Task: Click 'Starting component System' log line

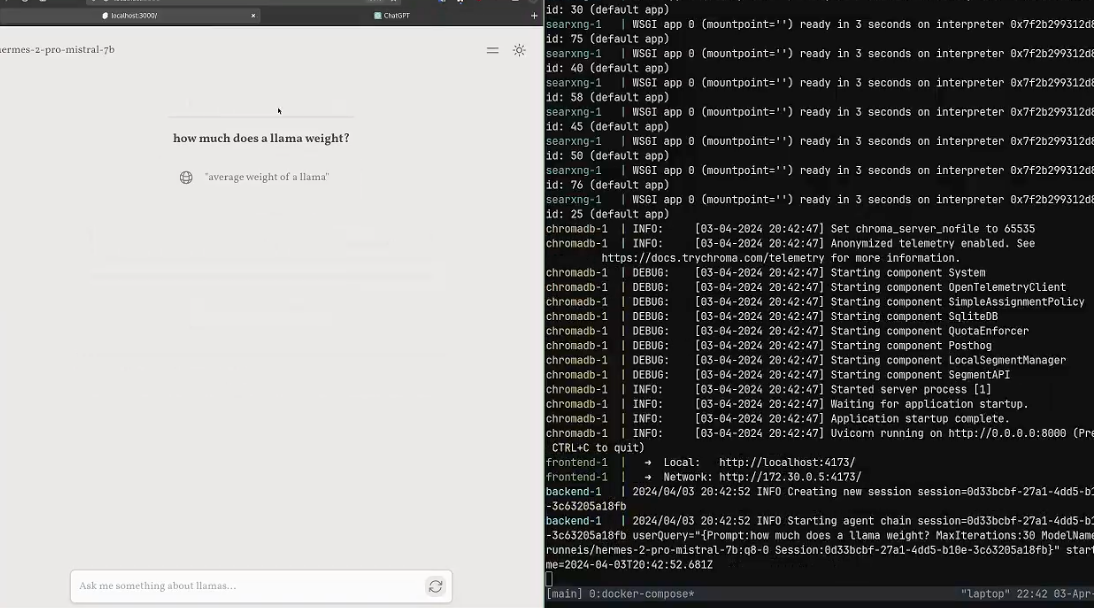Action: (x=765, y=273)
